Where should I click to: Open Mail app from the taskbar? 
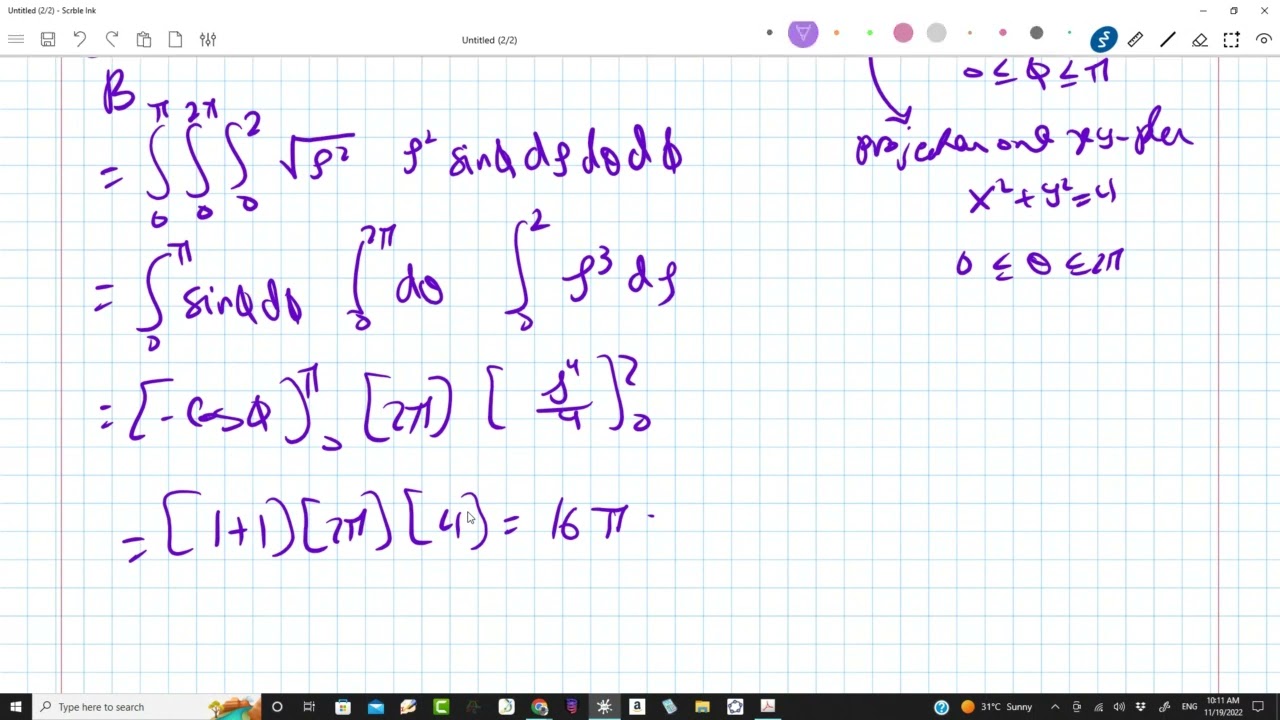[375, 707]
